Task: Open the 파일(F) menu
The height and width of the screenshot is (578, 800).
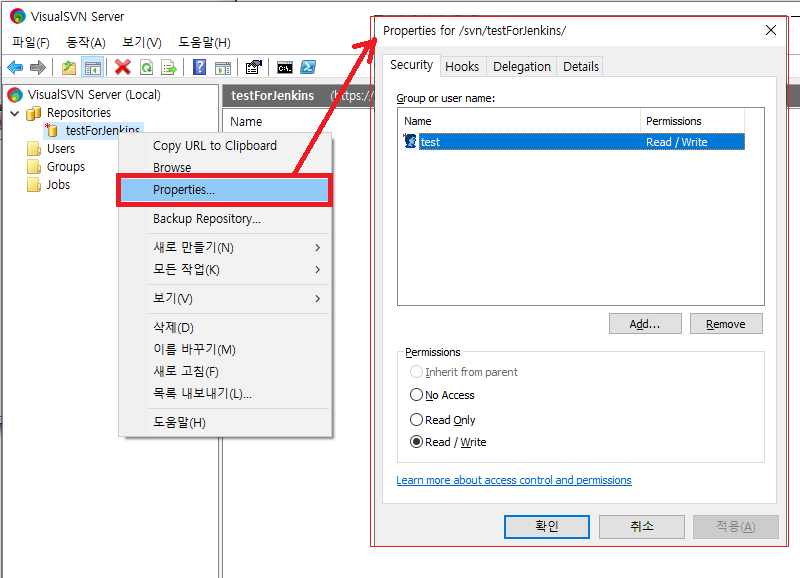Action: pyautogui.click(x=31, y=42)
